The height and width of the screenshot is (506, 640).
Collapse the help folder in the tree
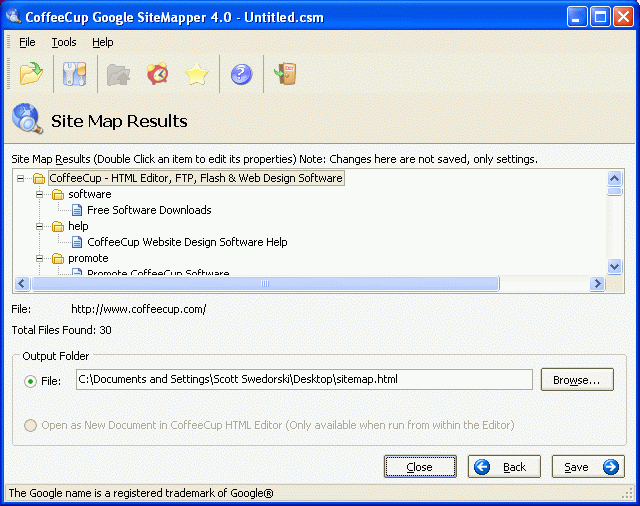39,226
